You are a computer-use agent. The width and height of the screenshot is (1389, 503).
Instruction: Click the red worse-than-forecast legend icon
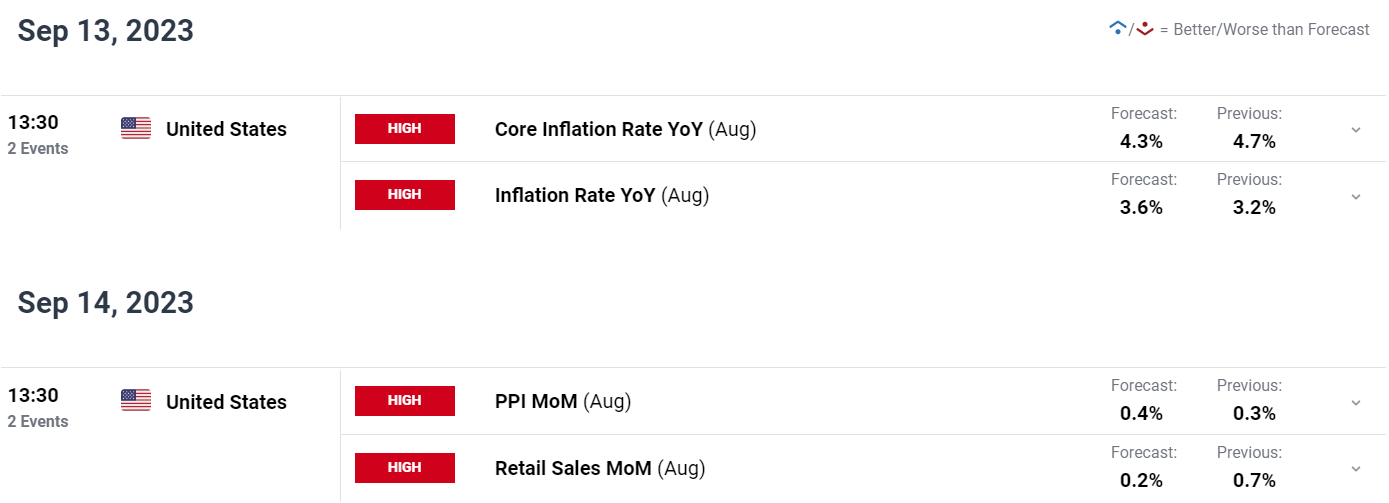click(1145, 29)
